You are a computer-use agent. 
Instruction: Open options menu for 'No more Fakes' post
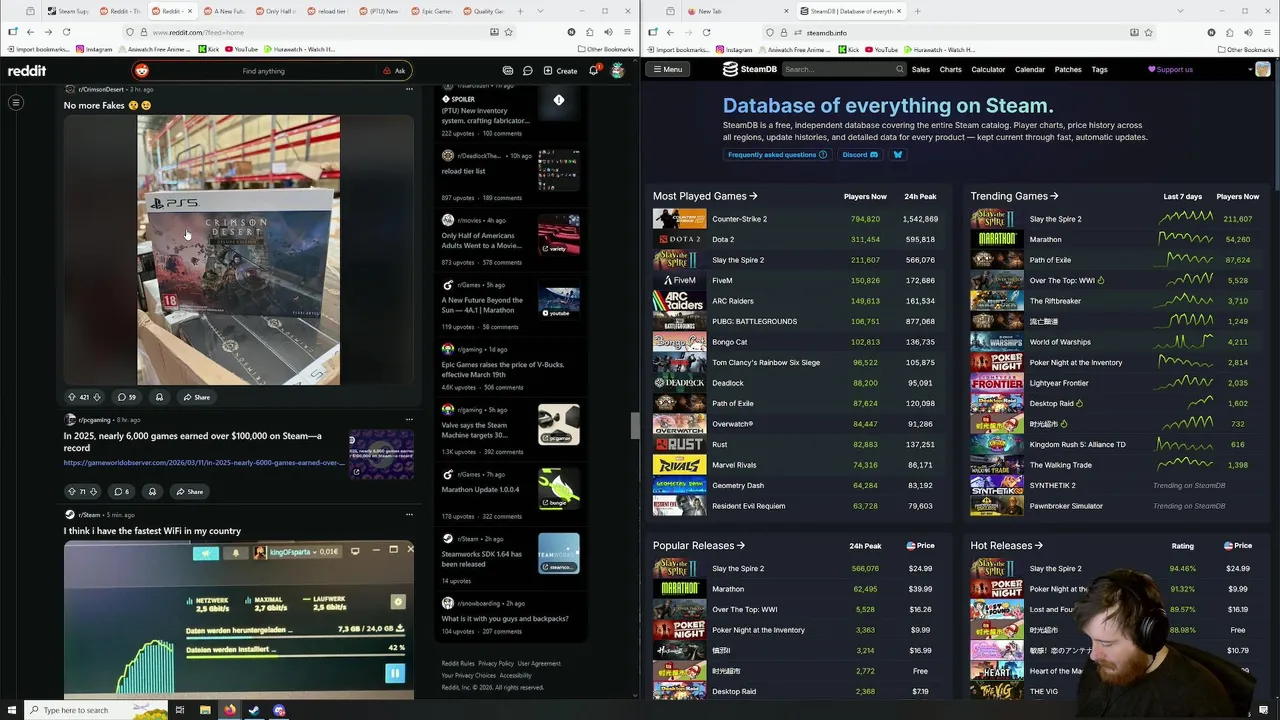click(409, 89)
